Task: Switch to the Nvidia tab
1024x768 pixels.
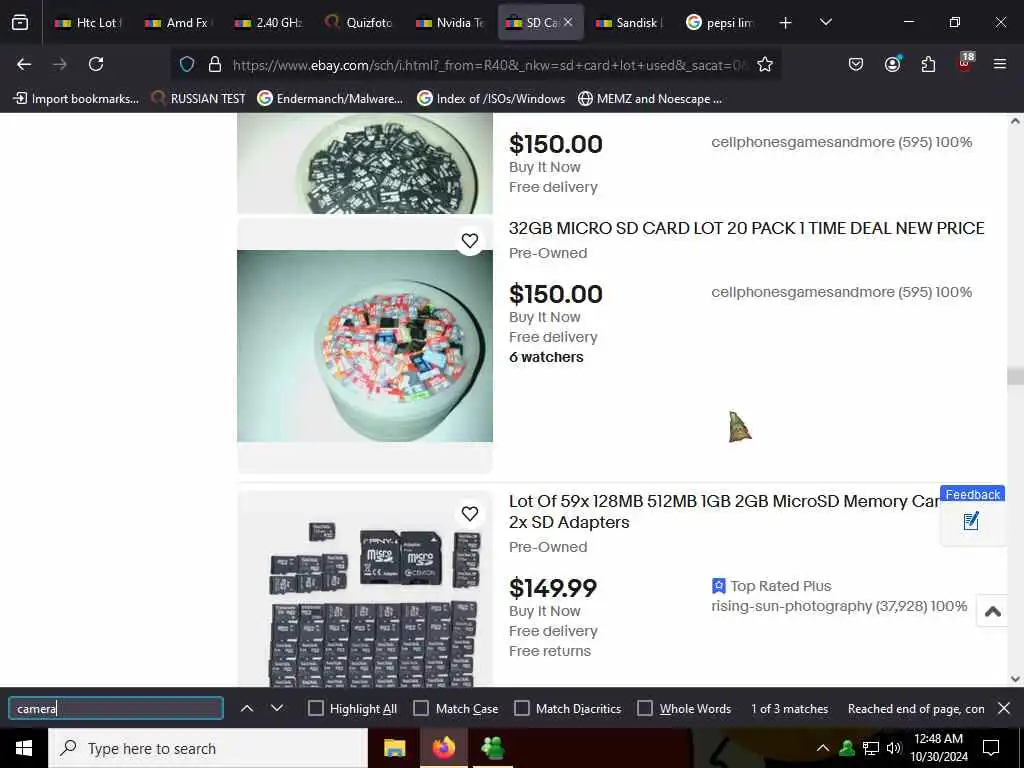Action: pos(451,23)
